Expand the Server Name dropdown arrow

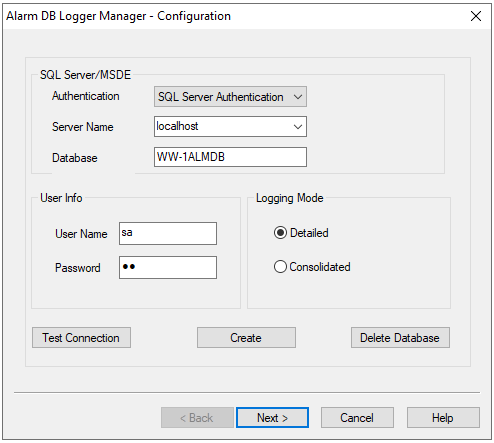(298, 127)
